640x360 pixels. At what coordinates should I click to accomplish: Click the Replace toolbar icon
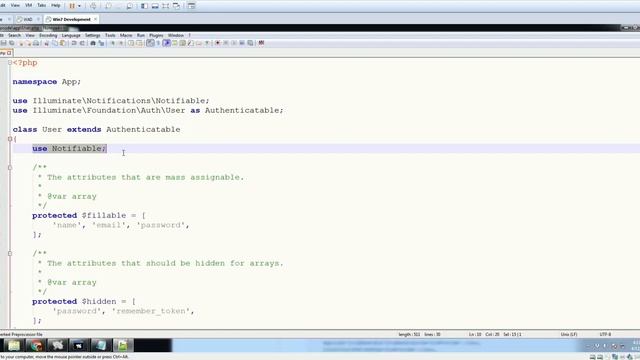click(x=102, y=43)
